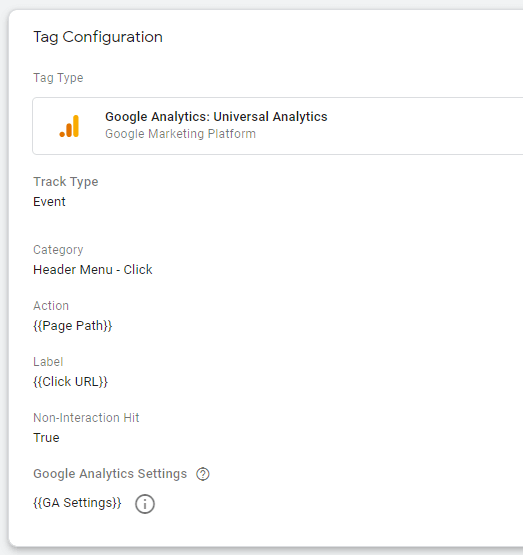Click the Category field label

pos(58,250)
